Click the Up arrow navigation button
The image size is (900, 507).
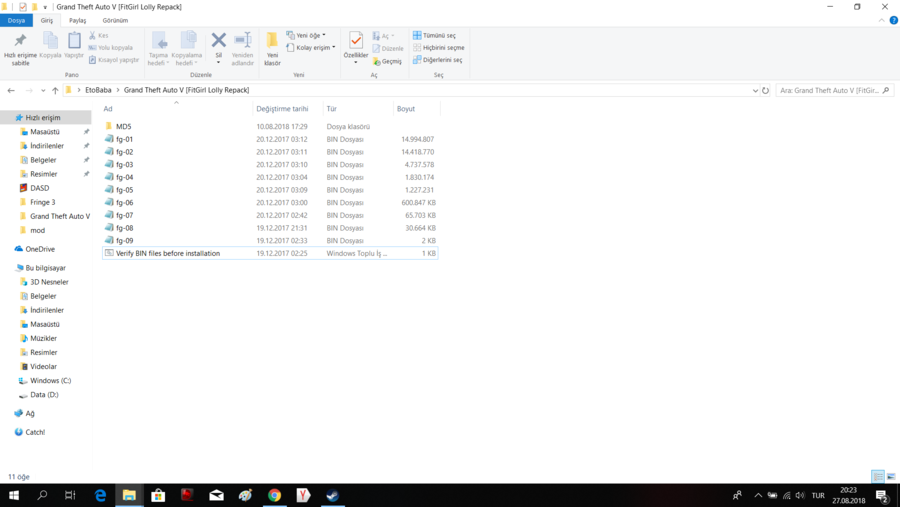point(55,90)
